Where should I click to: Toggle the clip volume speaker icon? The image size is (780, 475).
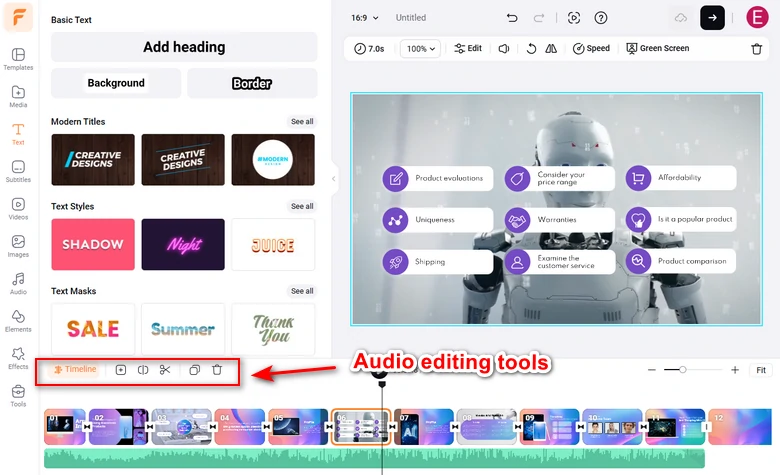504,49
